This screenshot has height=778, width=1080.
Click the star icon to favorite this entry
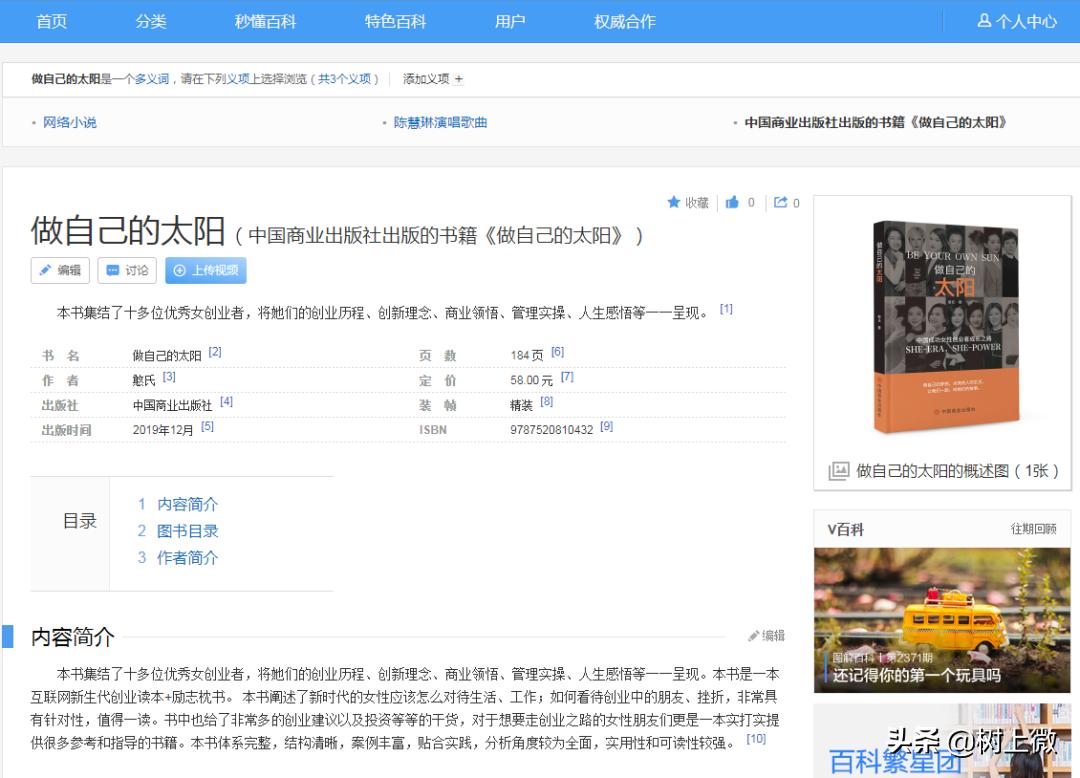coord(673,202)
